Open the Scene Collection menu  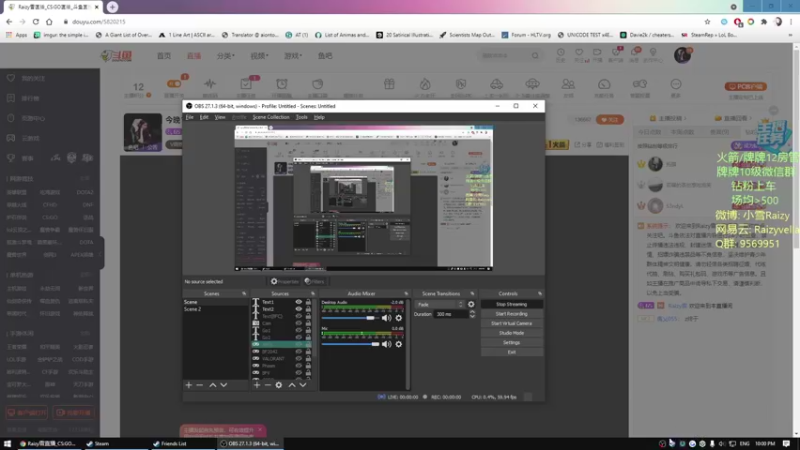(x=271, y=117)
